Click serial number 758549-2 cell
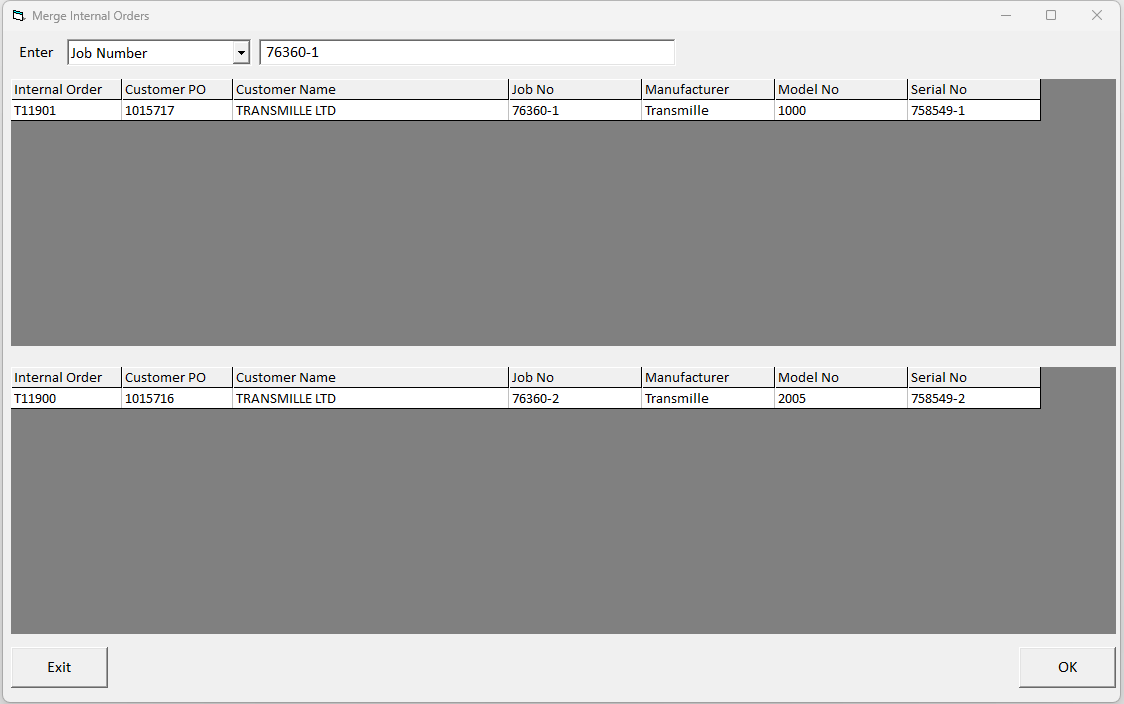This screenshot has height=704, width=1124. pyautogui.click(x=974, y=399)
